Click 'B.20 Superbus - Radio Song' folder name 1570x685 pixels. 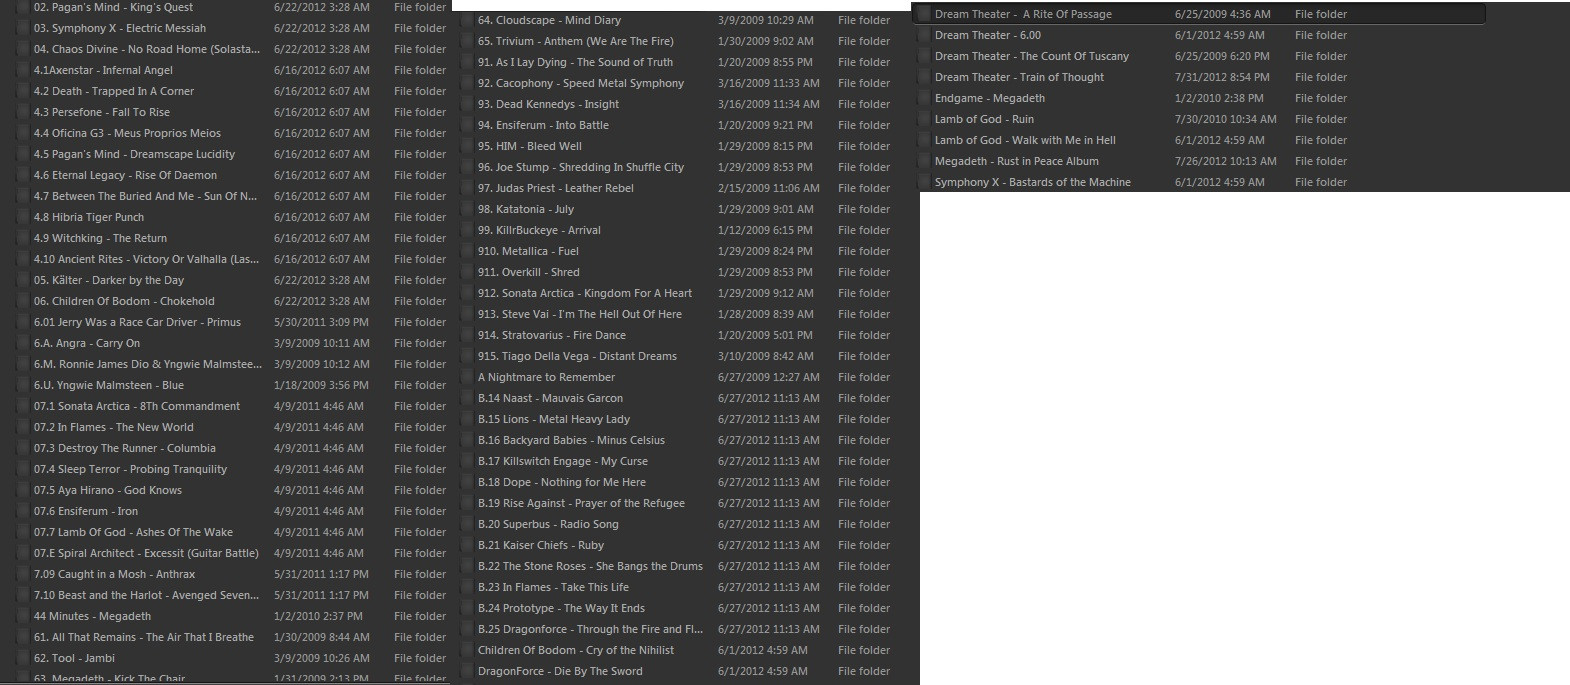pos(548,524)
